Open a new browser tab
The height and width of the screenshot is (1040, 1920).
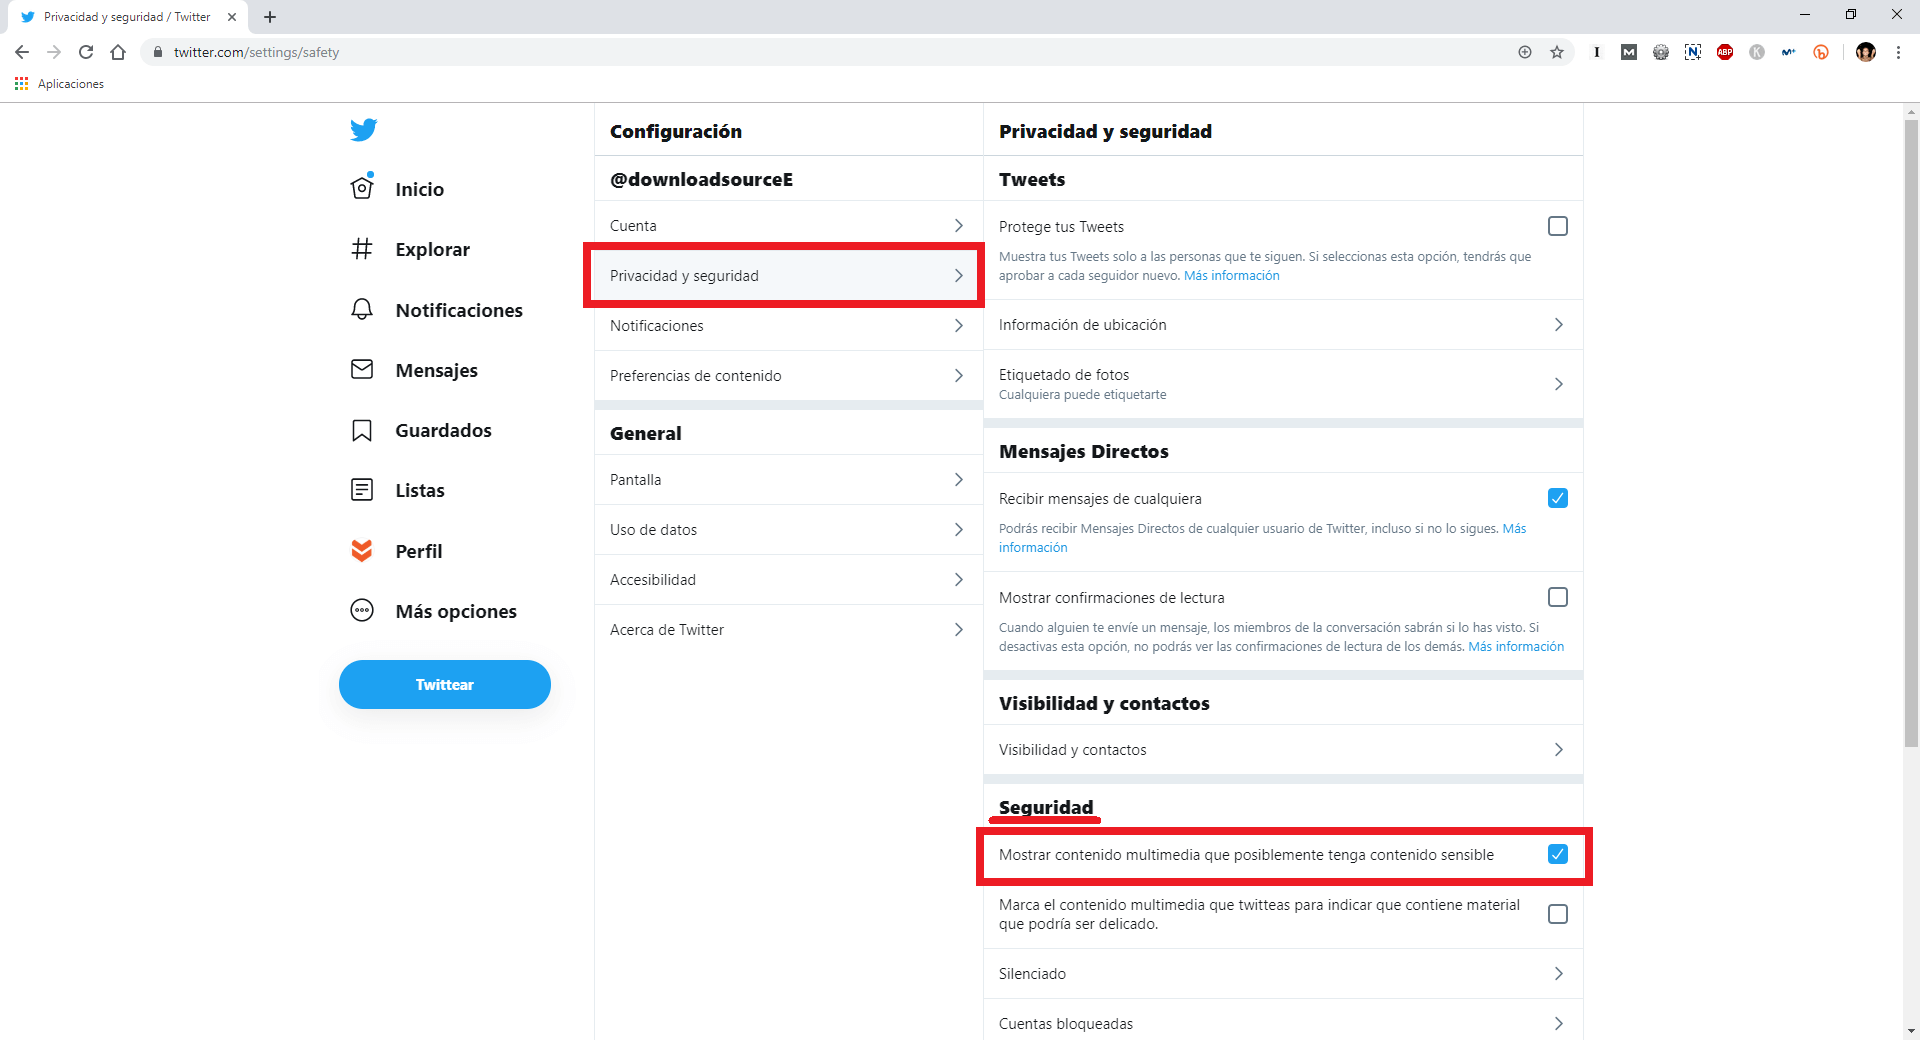coord(270,17)
